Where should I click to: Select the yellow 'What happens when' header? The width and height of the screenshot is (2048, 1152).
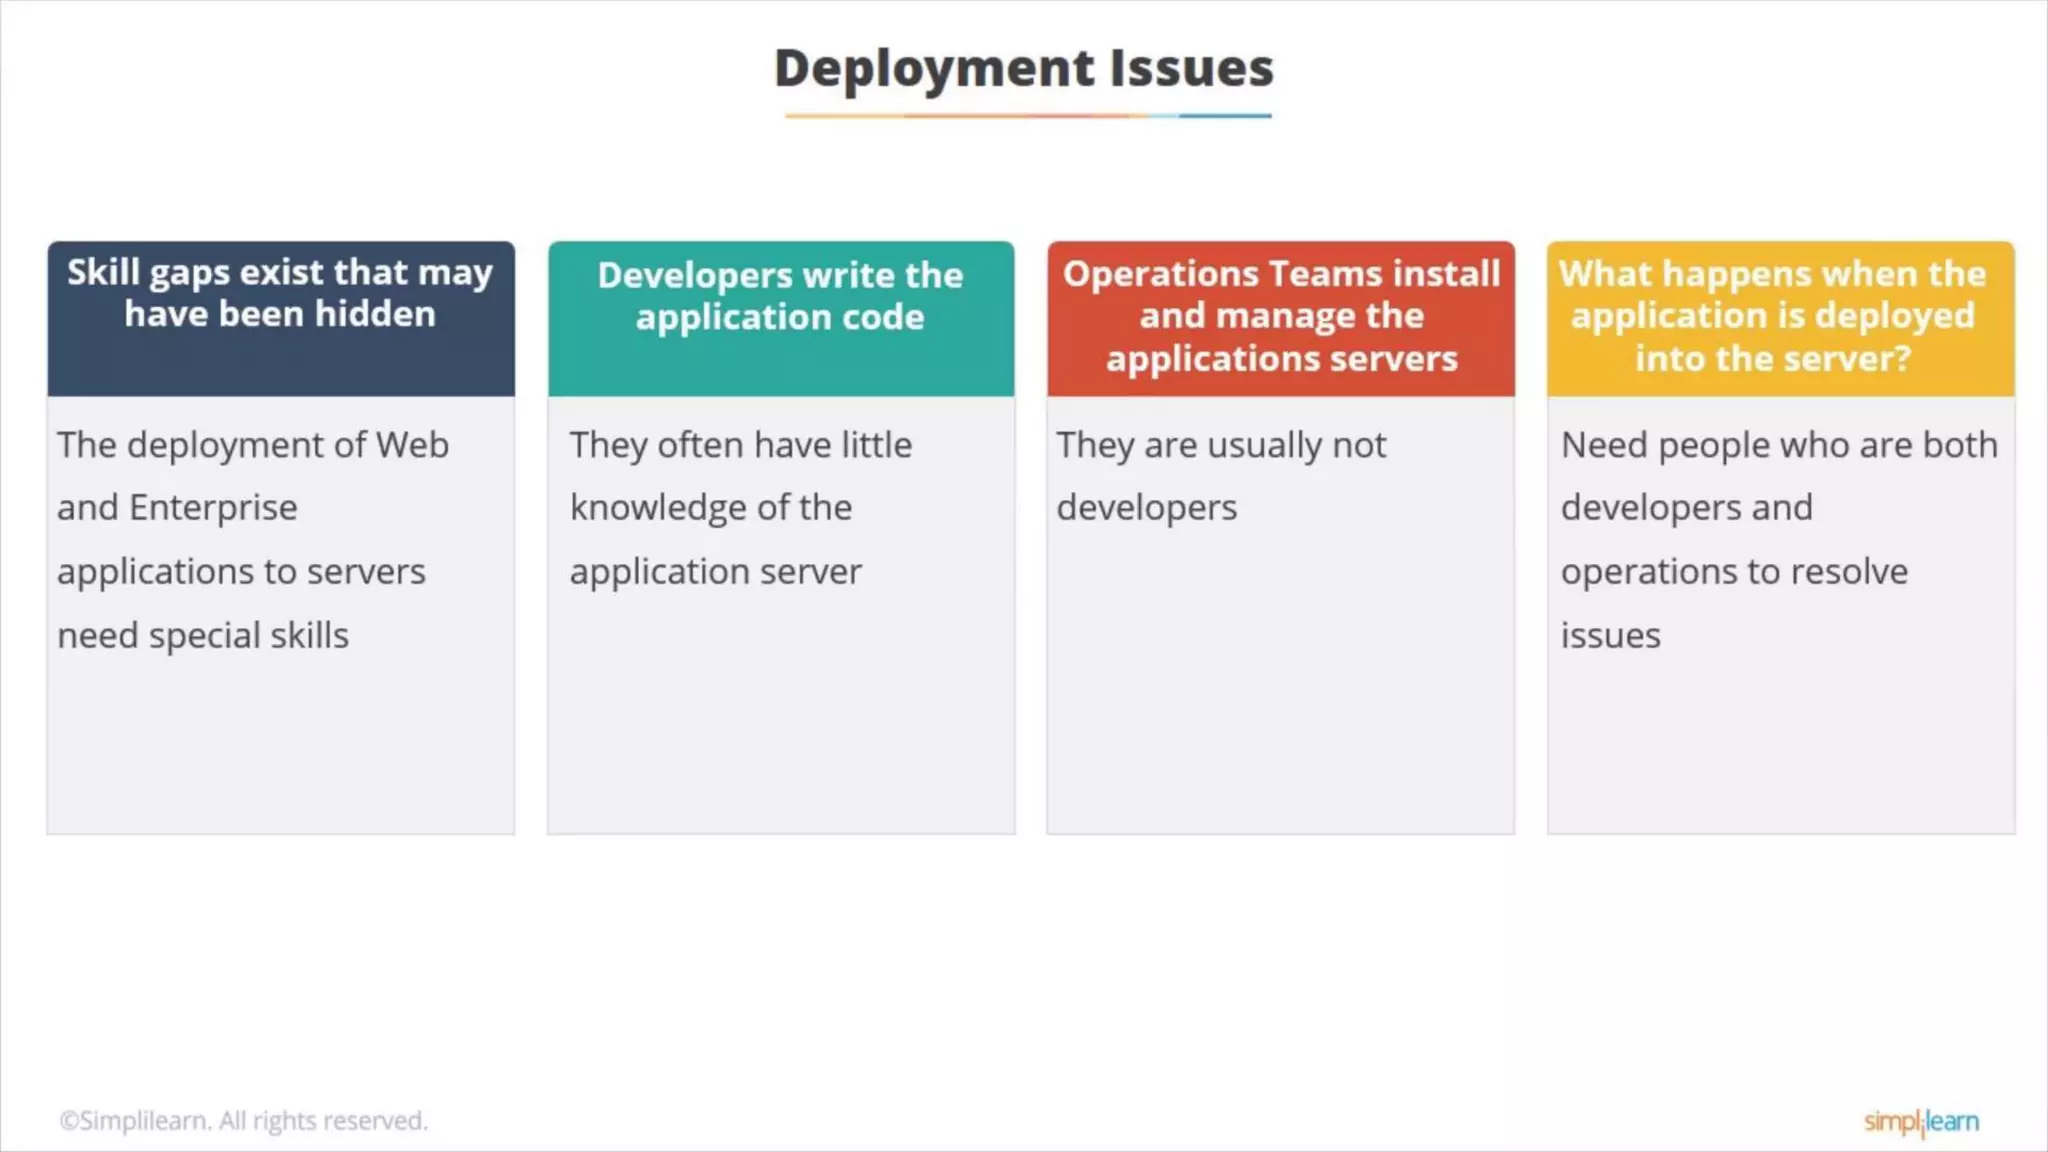point(1780,318)
